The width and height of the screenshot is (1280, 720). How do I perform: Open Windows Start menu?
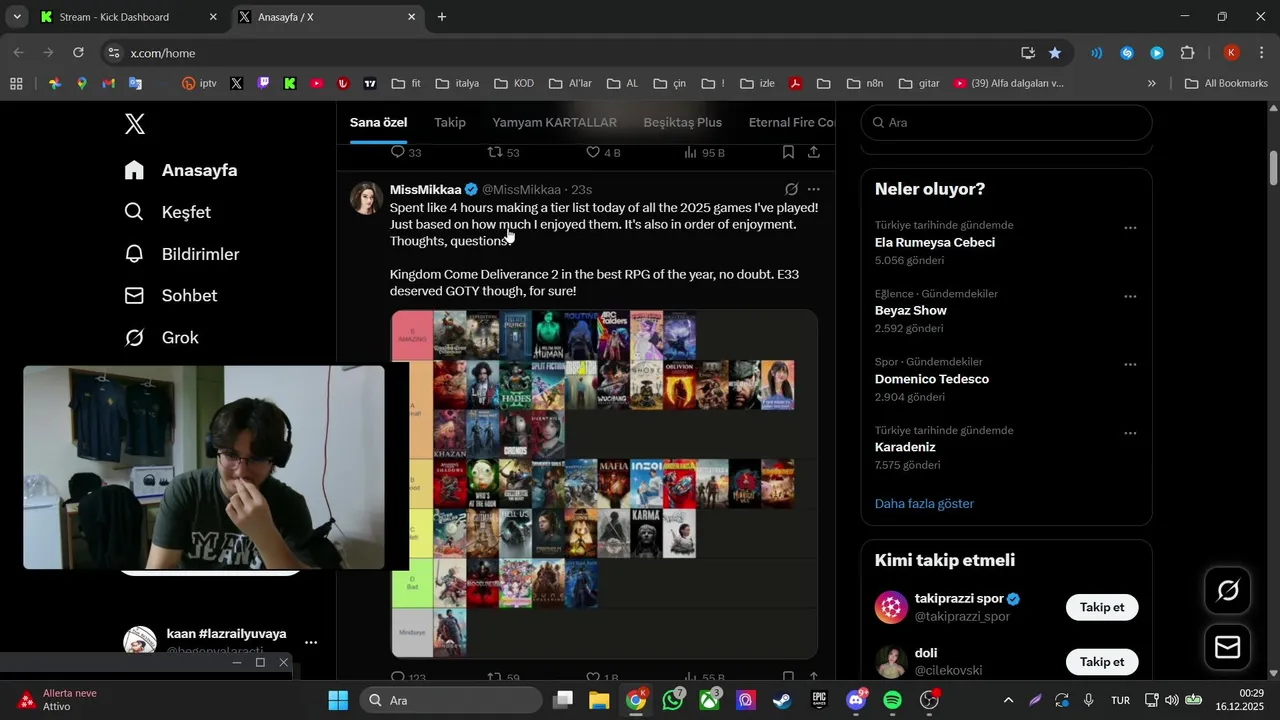click(338, 700)
